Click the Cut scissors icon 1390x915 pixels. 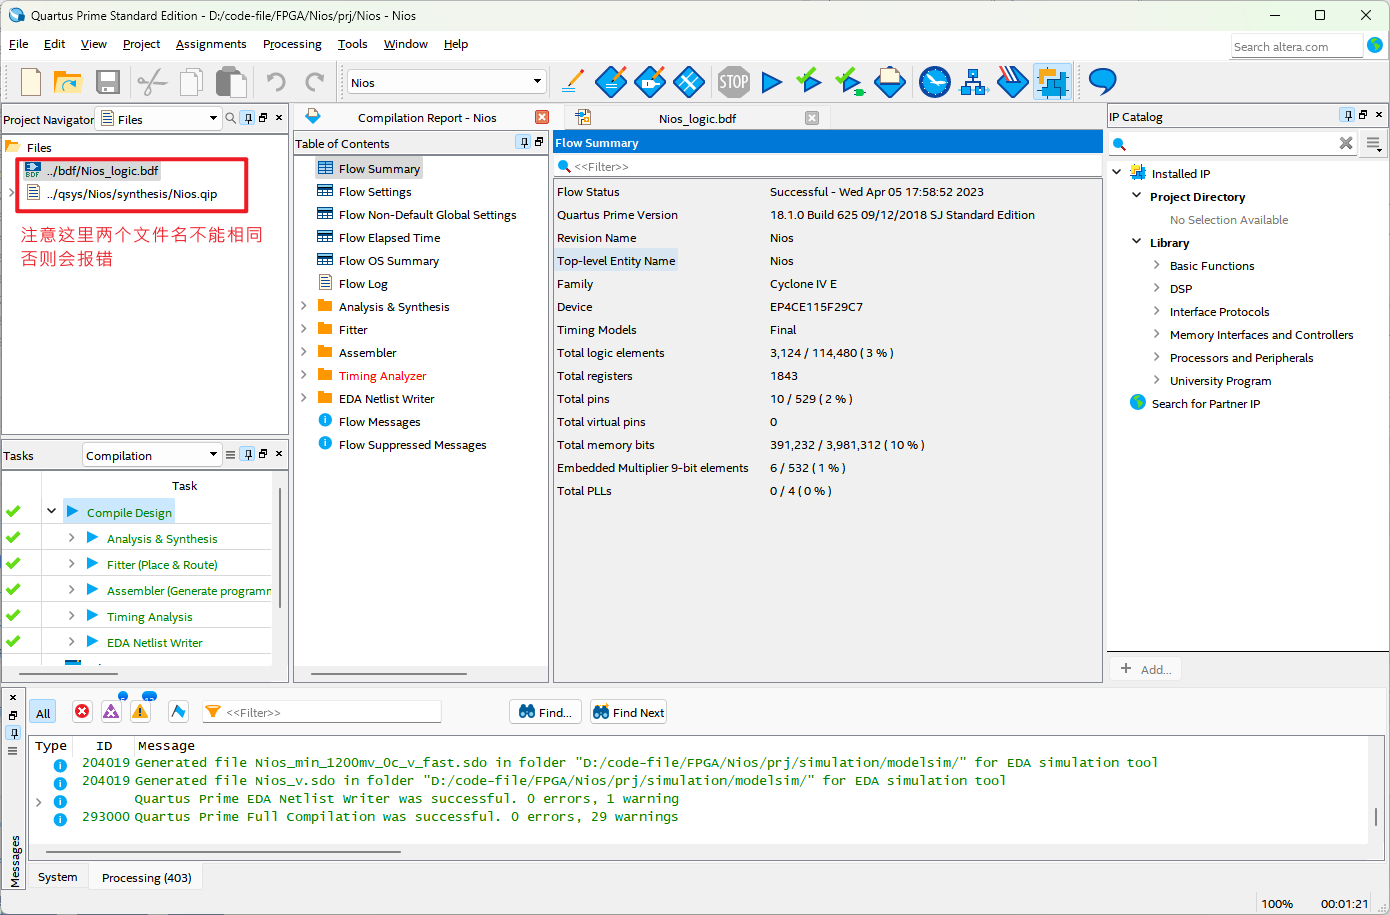(151, 82)
